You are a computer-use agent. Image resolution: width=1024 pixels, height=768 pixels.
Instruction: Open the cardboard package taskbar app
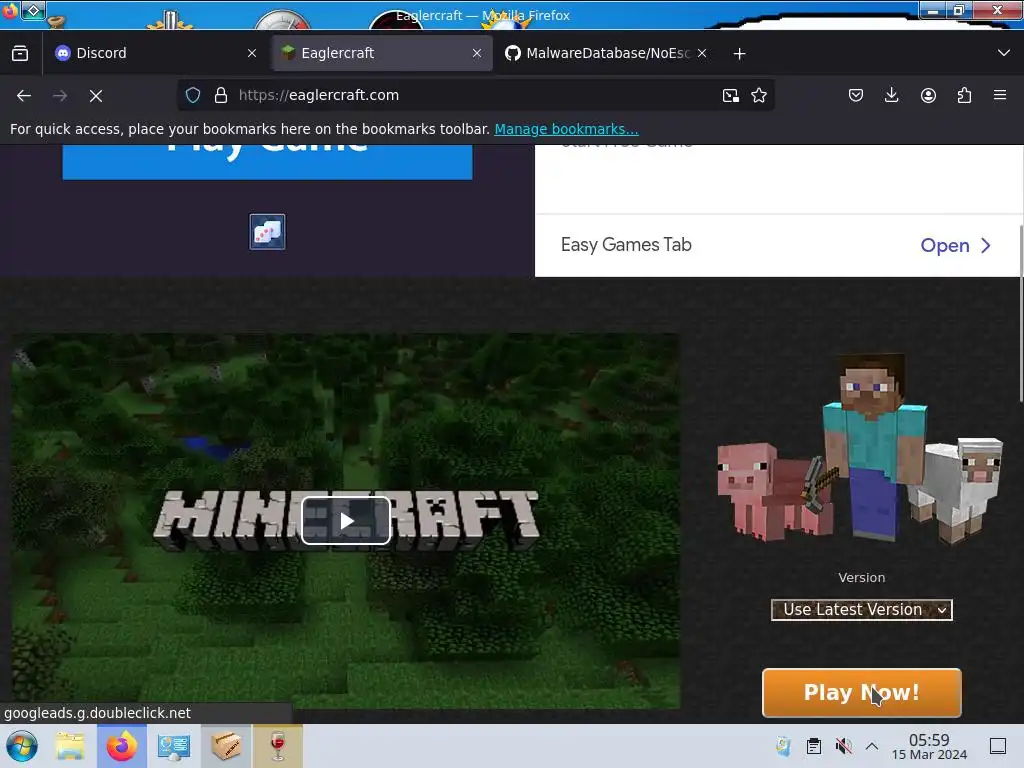pos(226,746)
